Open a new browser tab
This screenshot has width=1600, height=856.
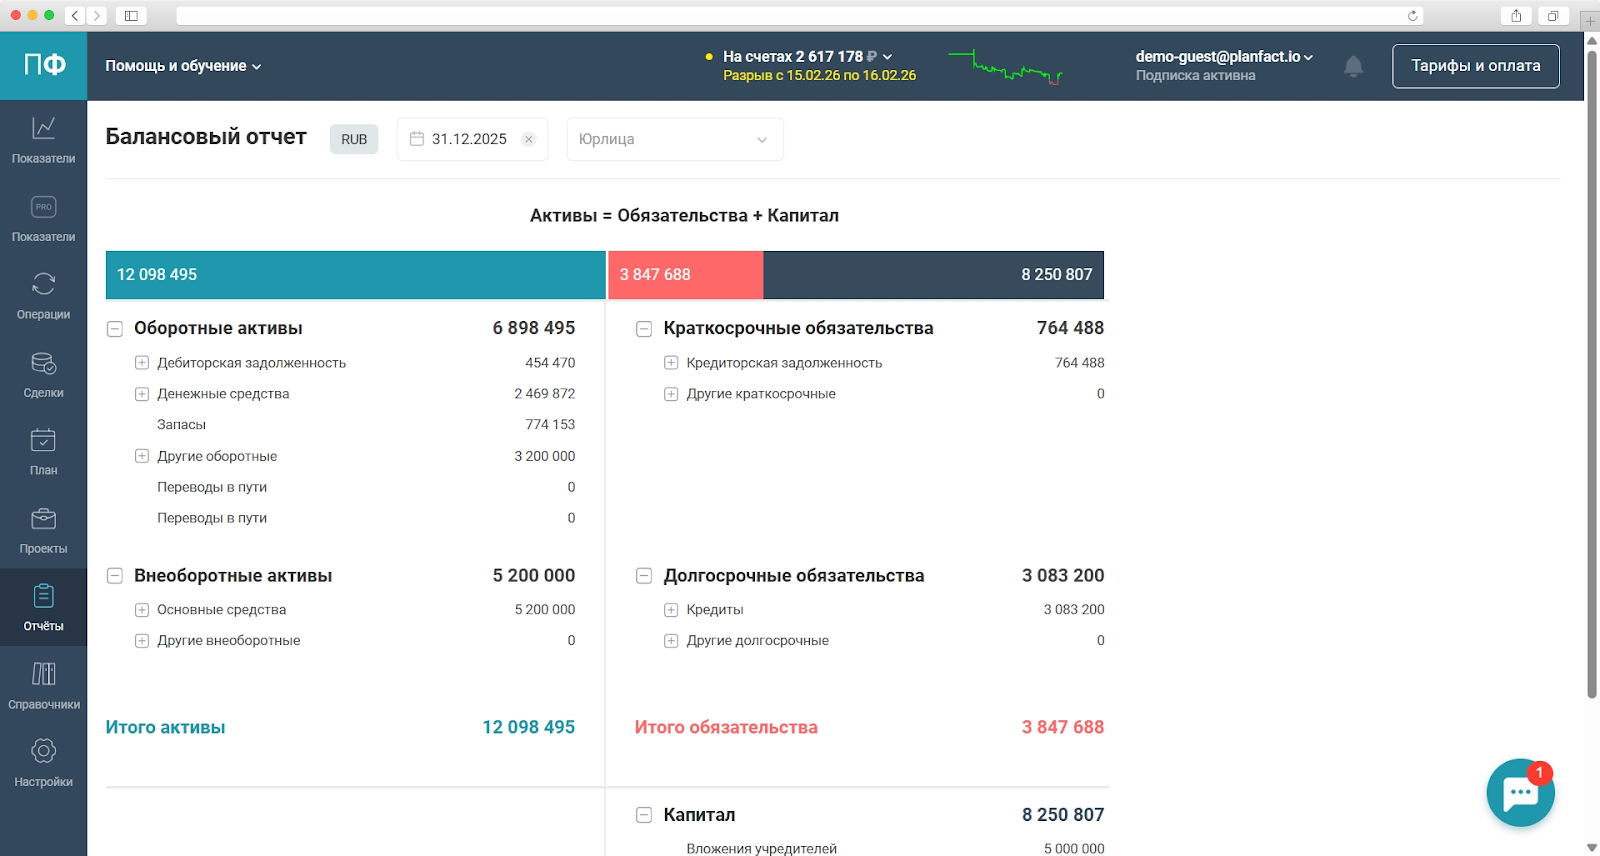(1589, 20)
